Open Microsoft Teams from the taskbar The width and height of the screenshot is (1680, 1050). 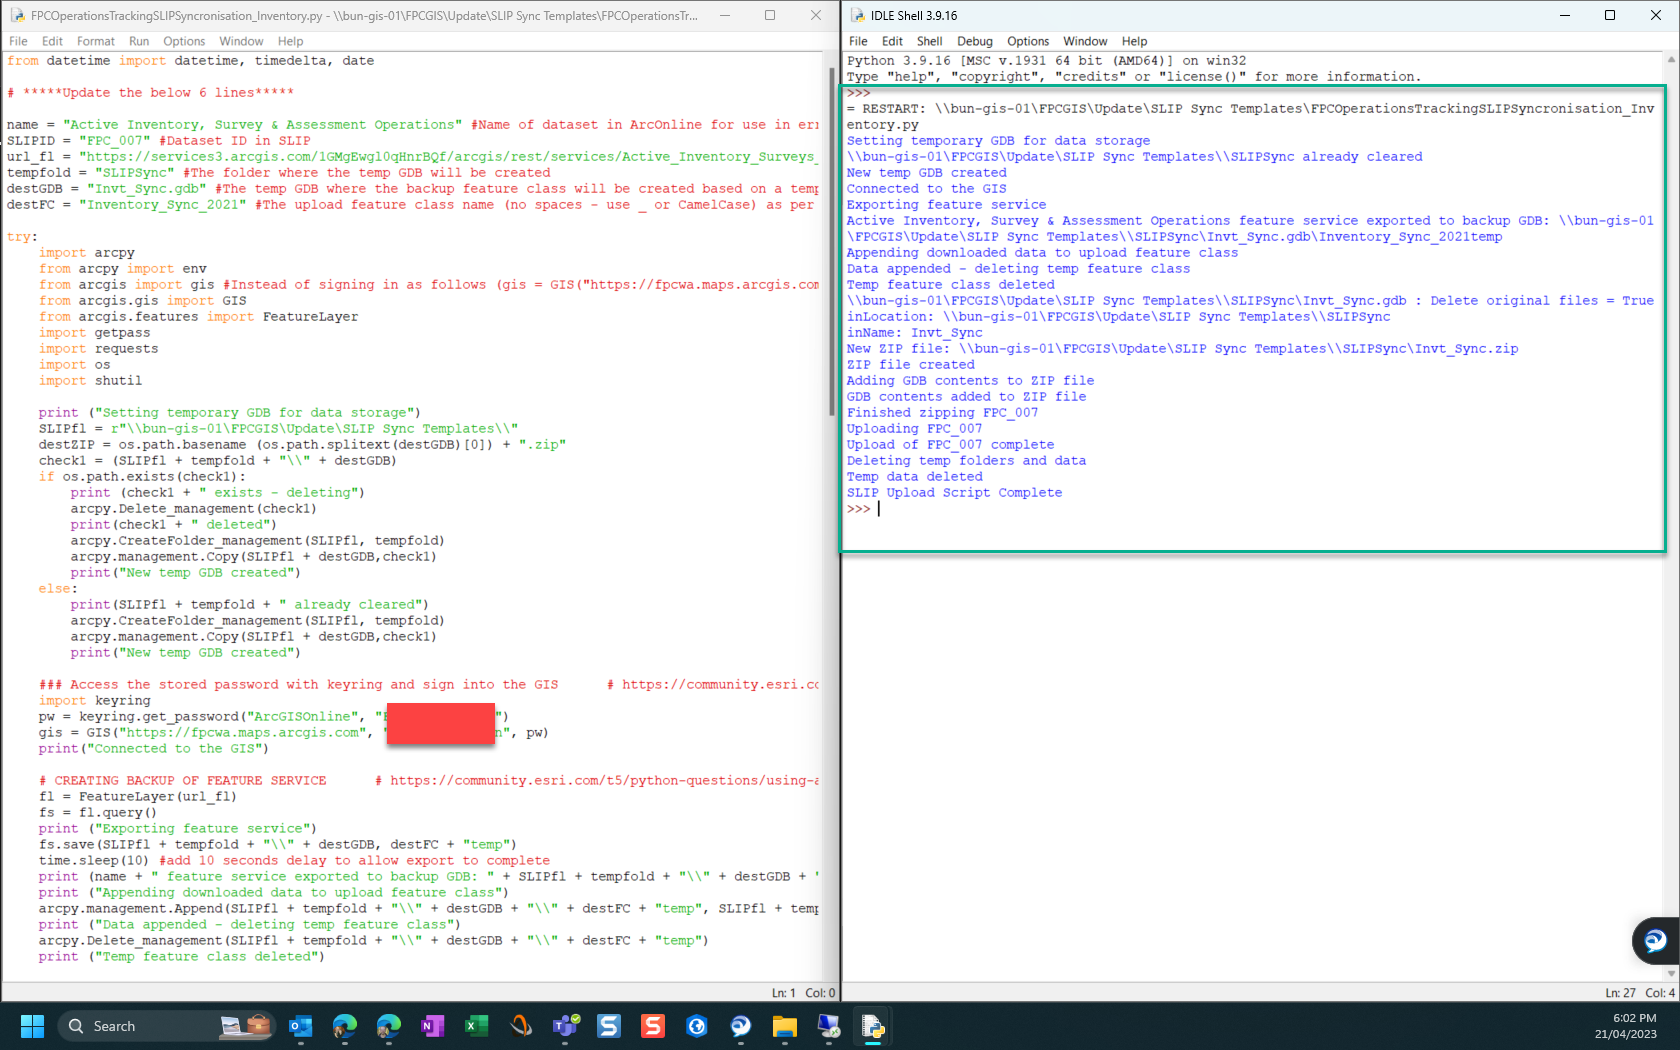[x=565, y=1026]
